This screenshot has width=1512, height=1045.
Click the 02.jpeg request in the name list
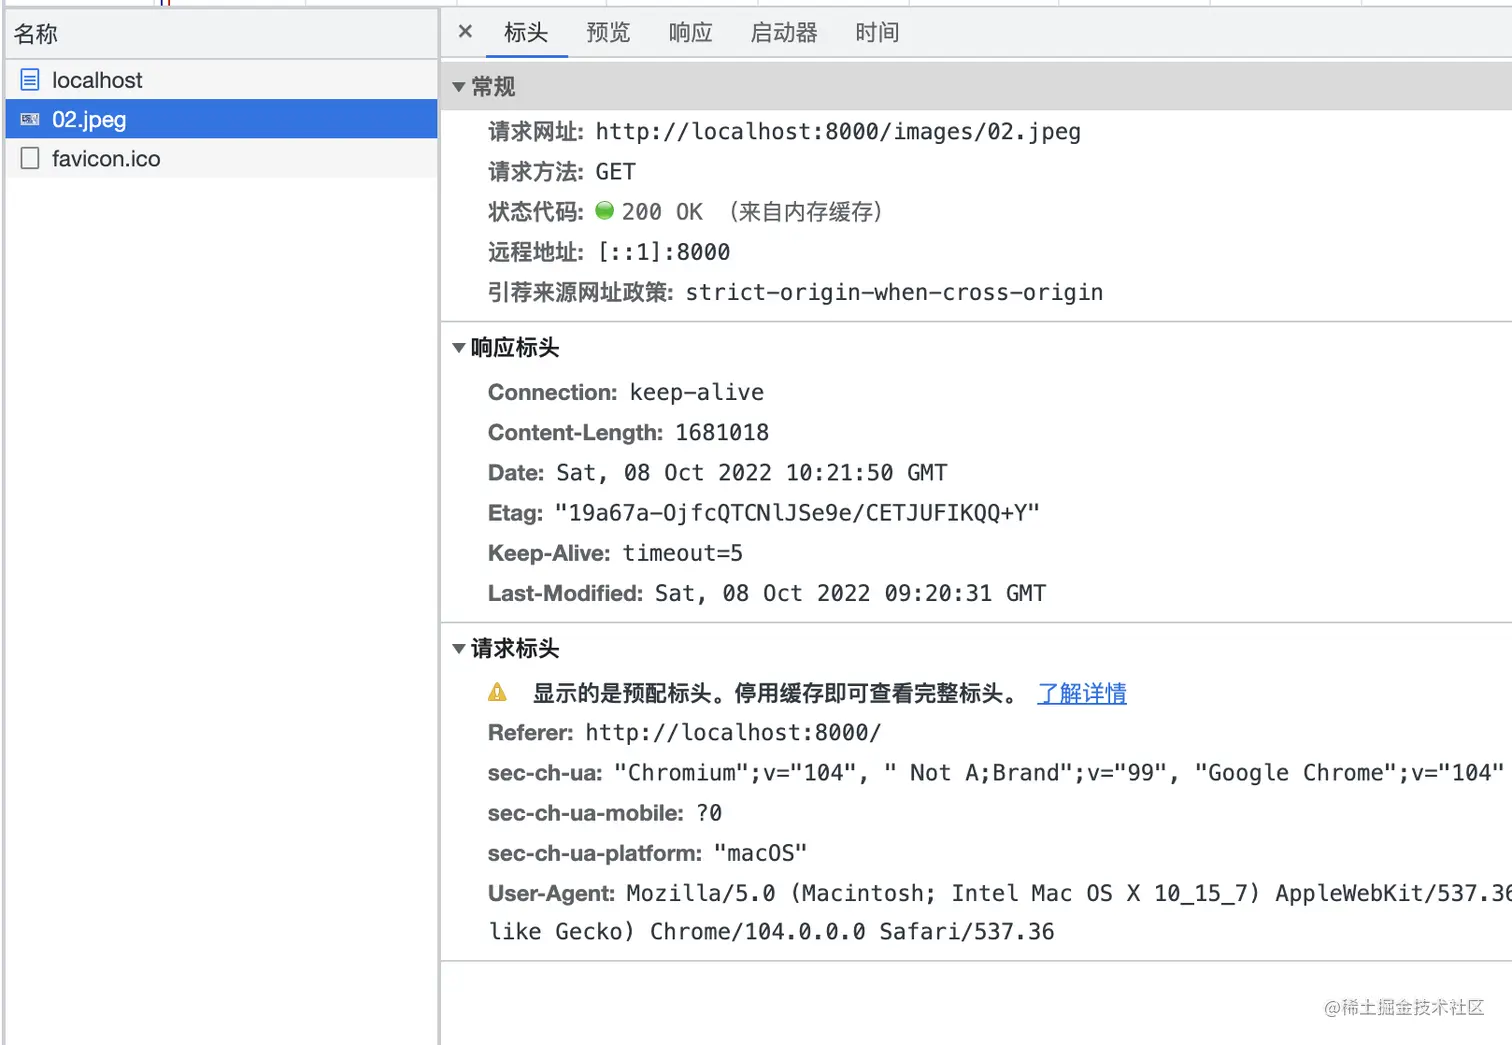pyautogui.click(x=89, y=119)
